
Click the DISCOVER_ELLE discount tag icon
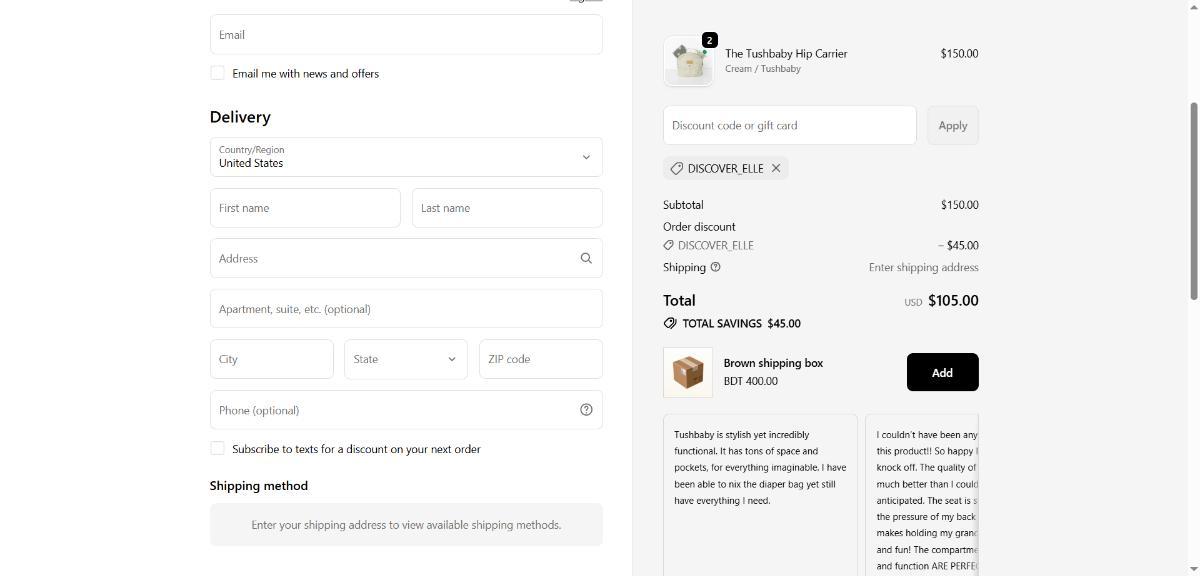(677, 168)
